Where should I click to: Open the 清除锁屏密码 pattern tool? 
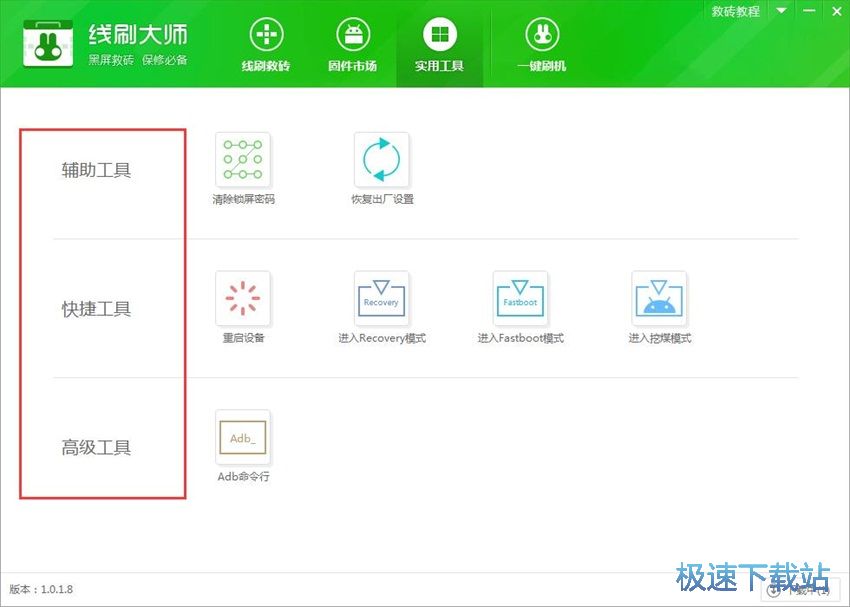click(243, 160)
